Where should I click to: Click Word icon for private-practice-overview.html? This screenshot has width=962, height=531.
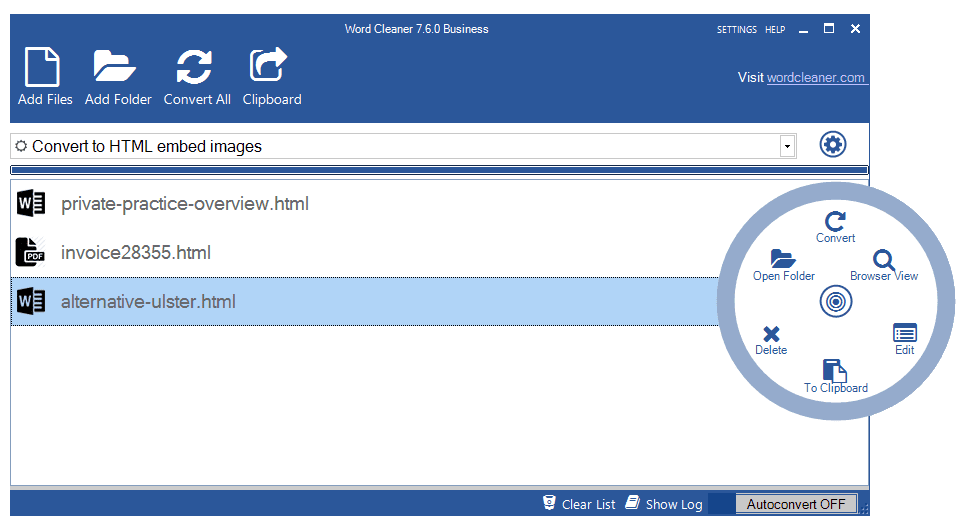[x=31, y=203]
